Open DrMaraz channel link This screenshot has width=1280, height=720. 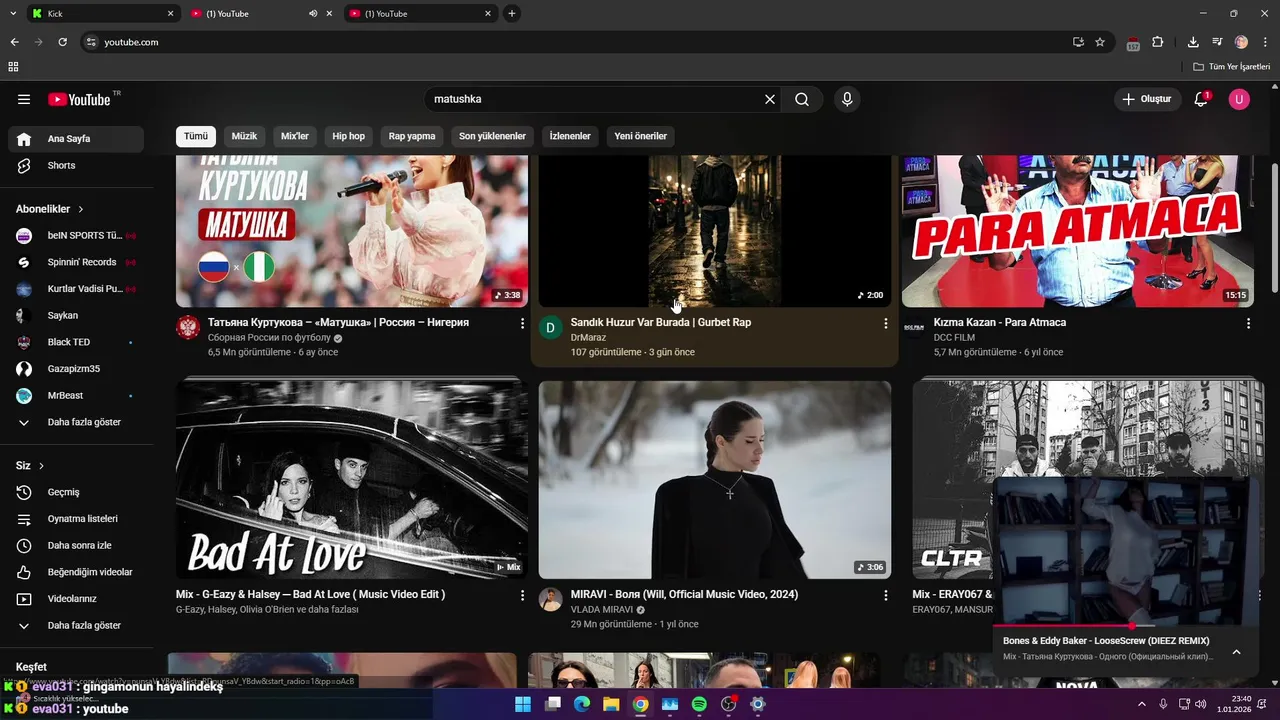(x=588, y=338)
